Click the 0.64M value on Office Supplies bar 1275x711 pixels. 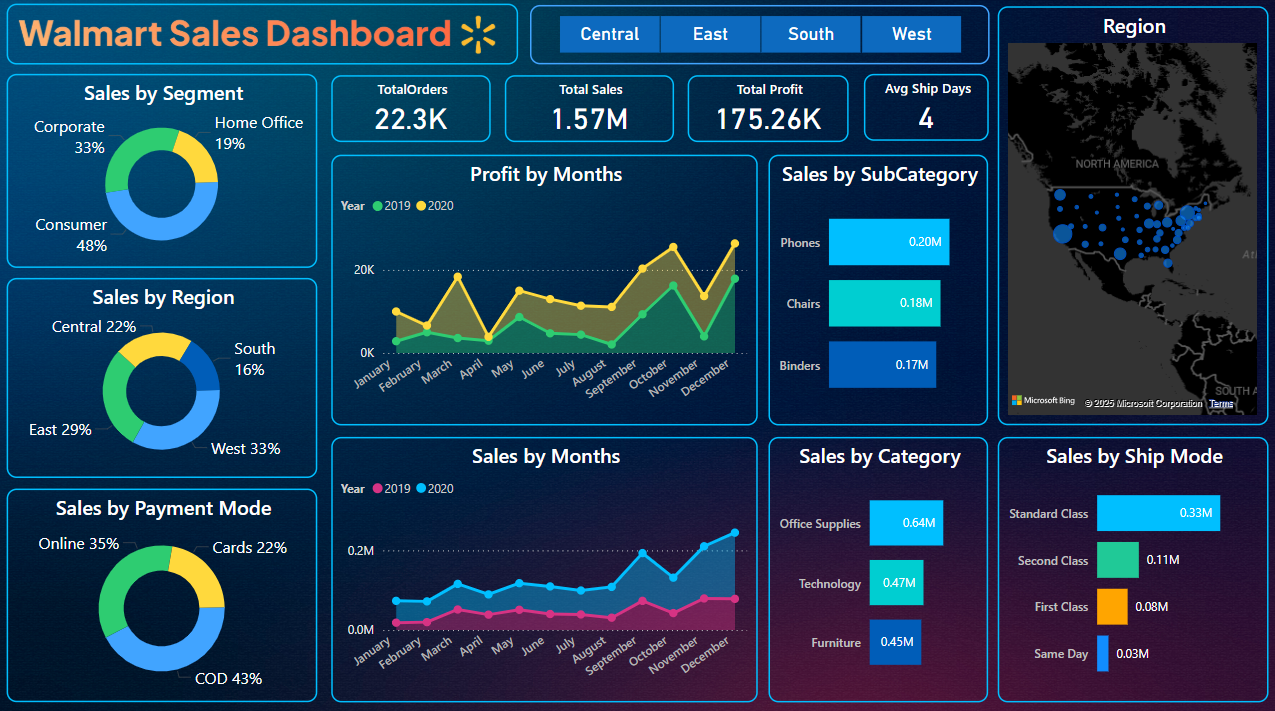point(918,523)
